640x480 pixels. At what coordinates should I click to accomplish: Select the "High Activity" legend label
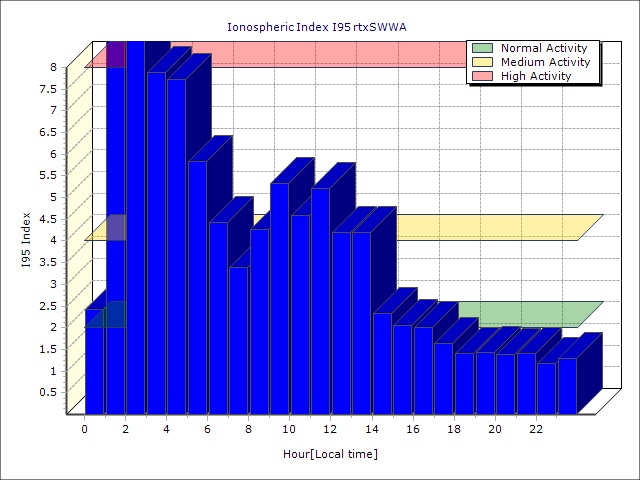[x=536, y=76]
